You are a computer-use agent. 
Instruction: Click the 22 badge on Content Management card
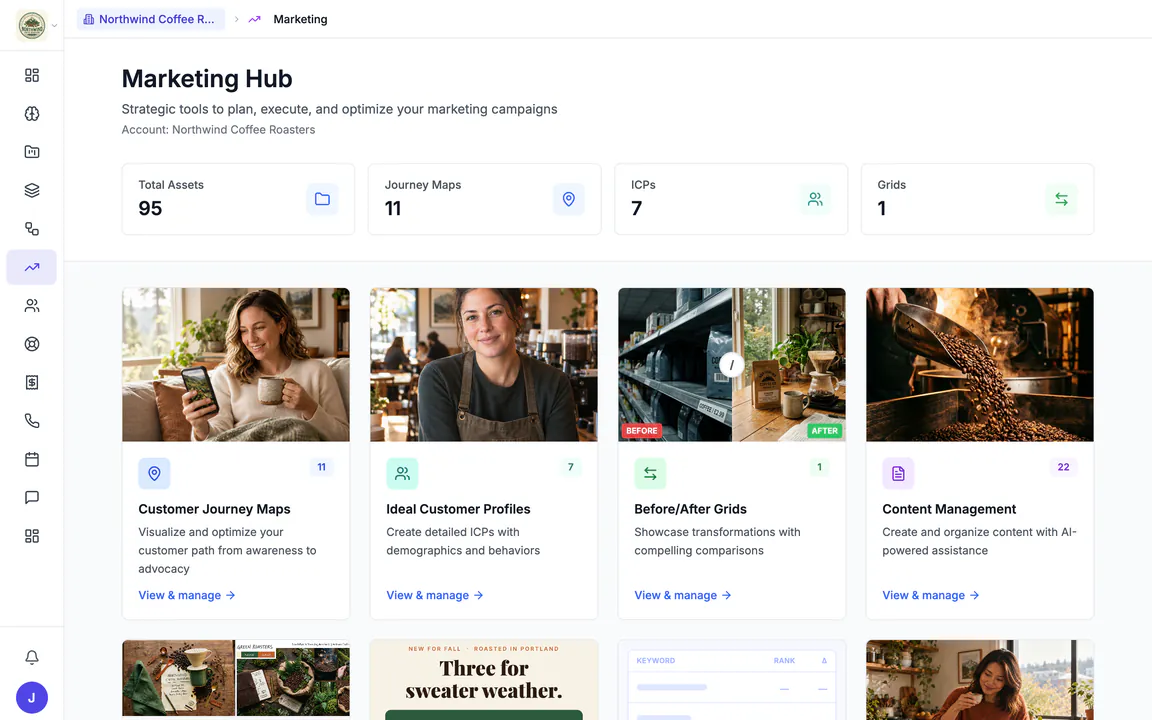coord(1063,467)
